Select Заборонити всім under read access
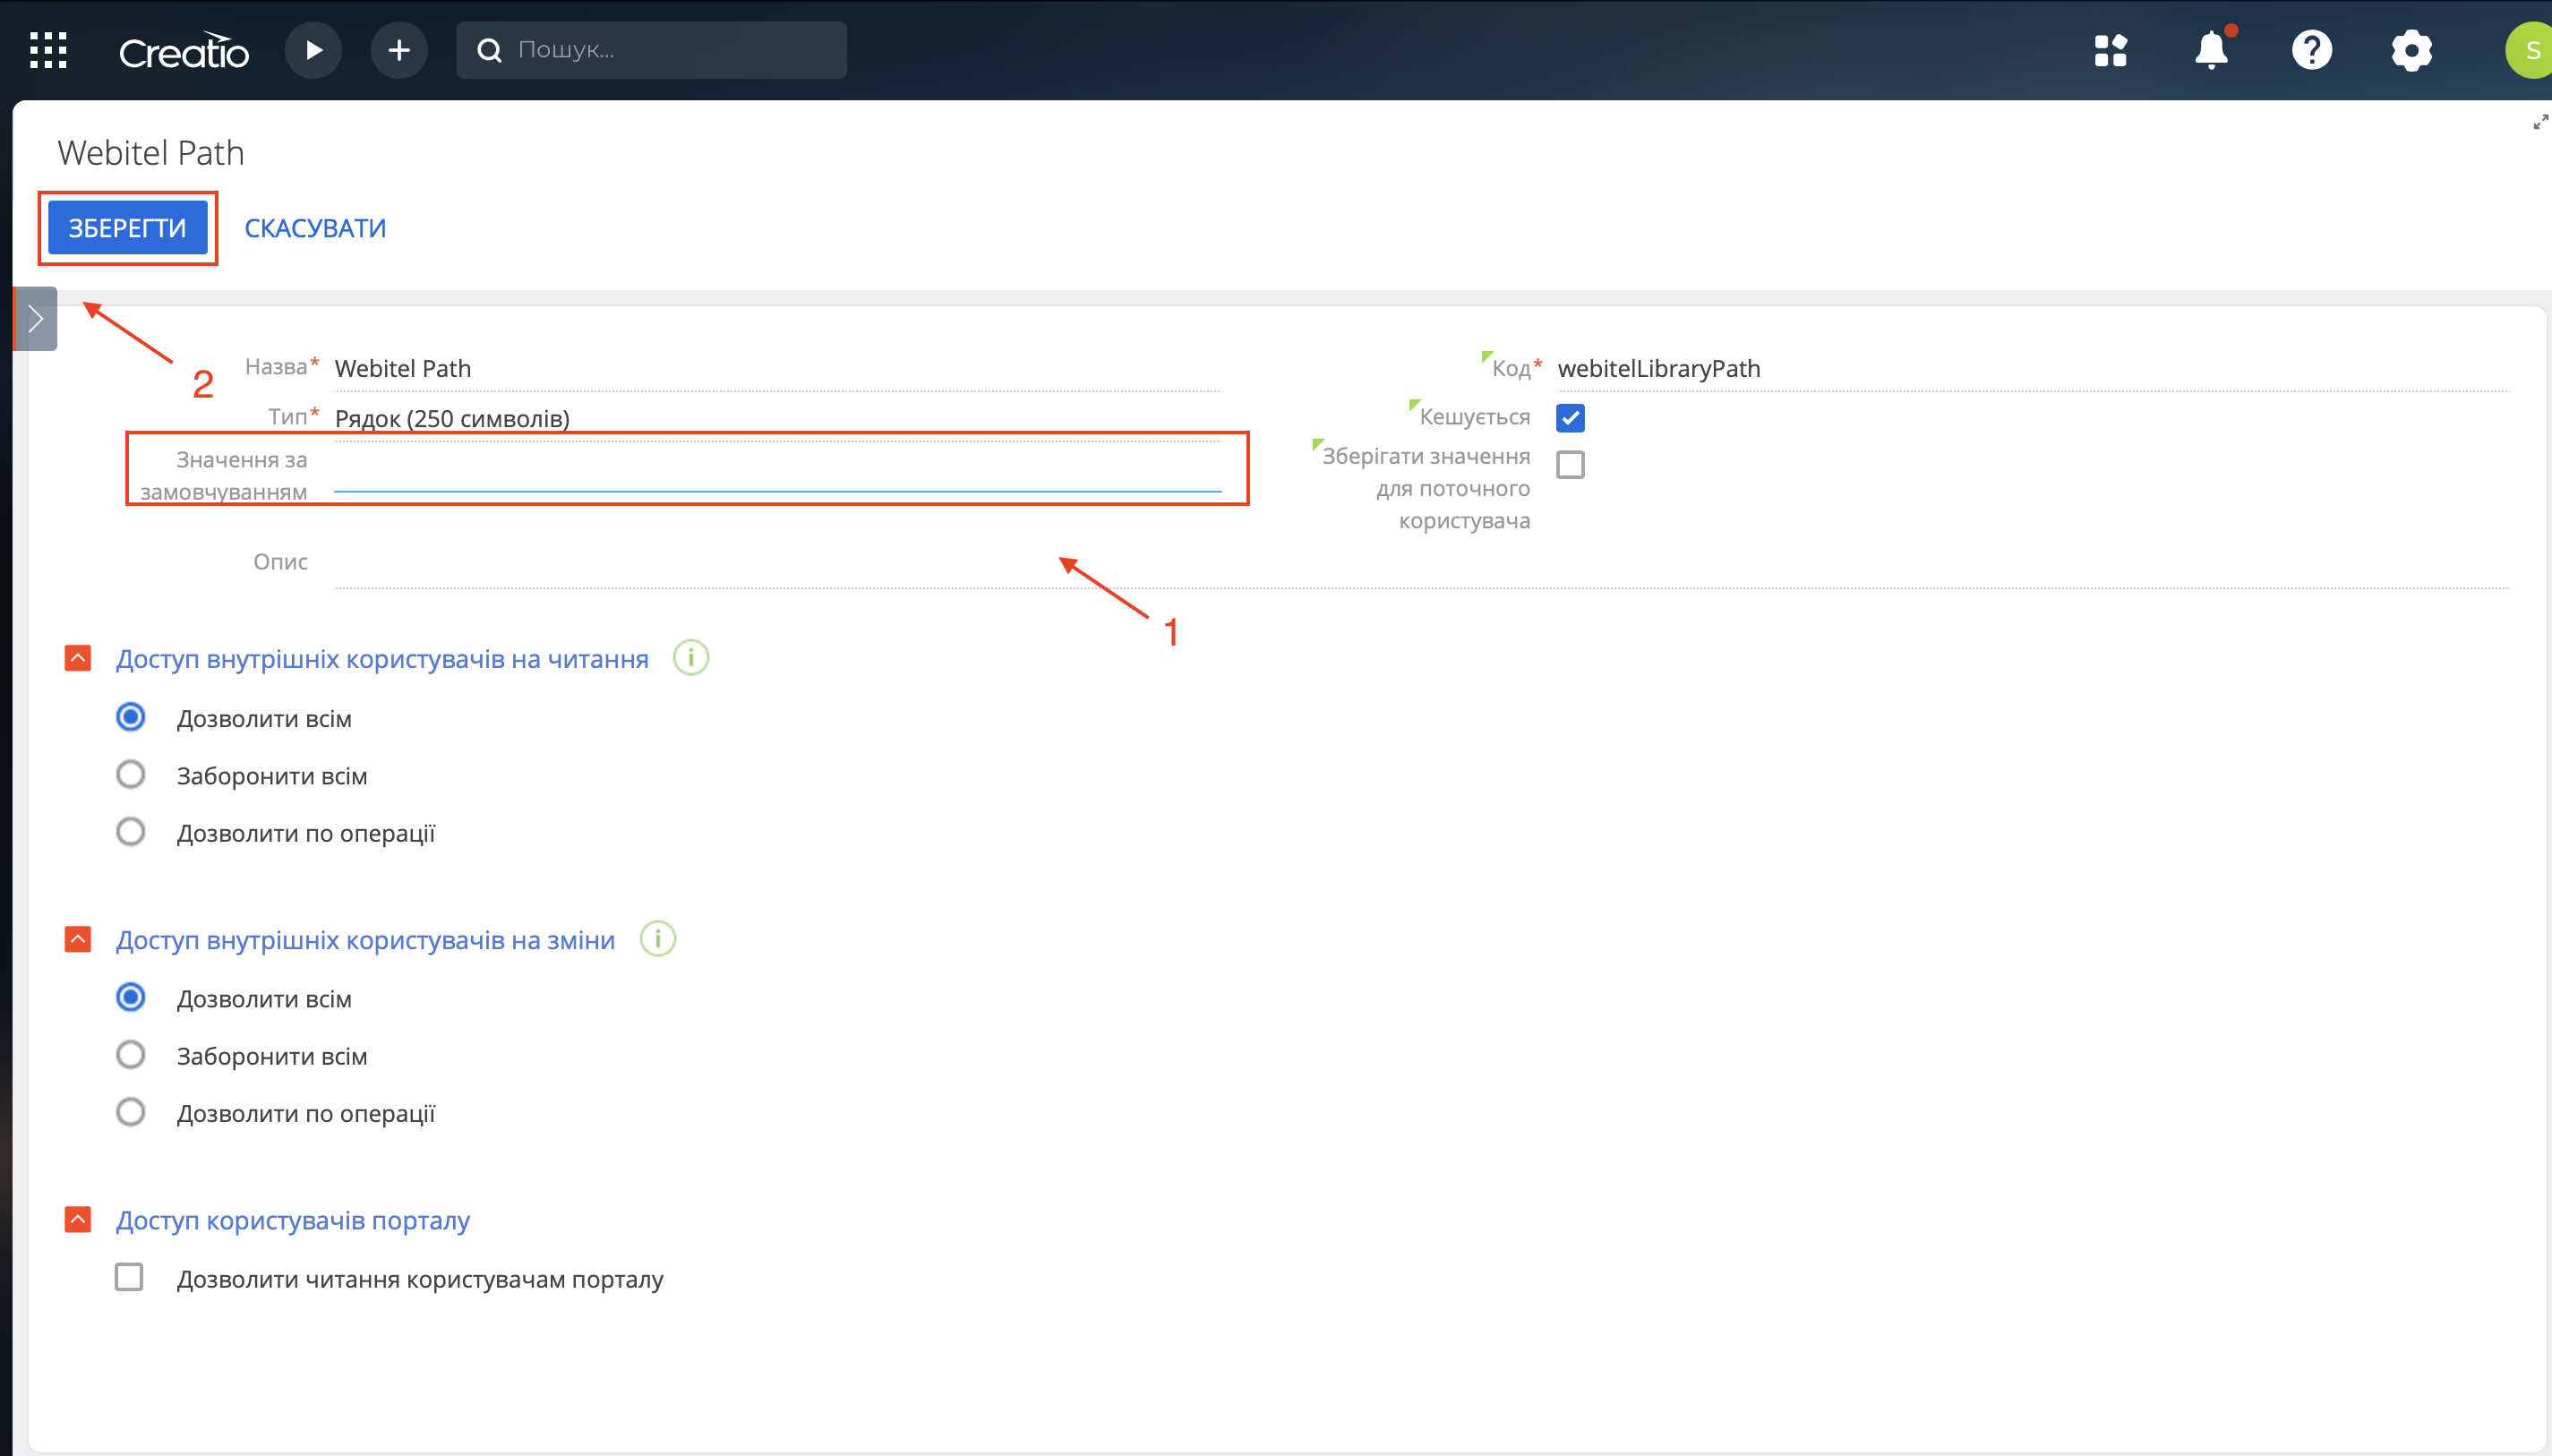This screenshot has height=1456, width=2552. tap(130, 775)
